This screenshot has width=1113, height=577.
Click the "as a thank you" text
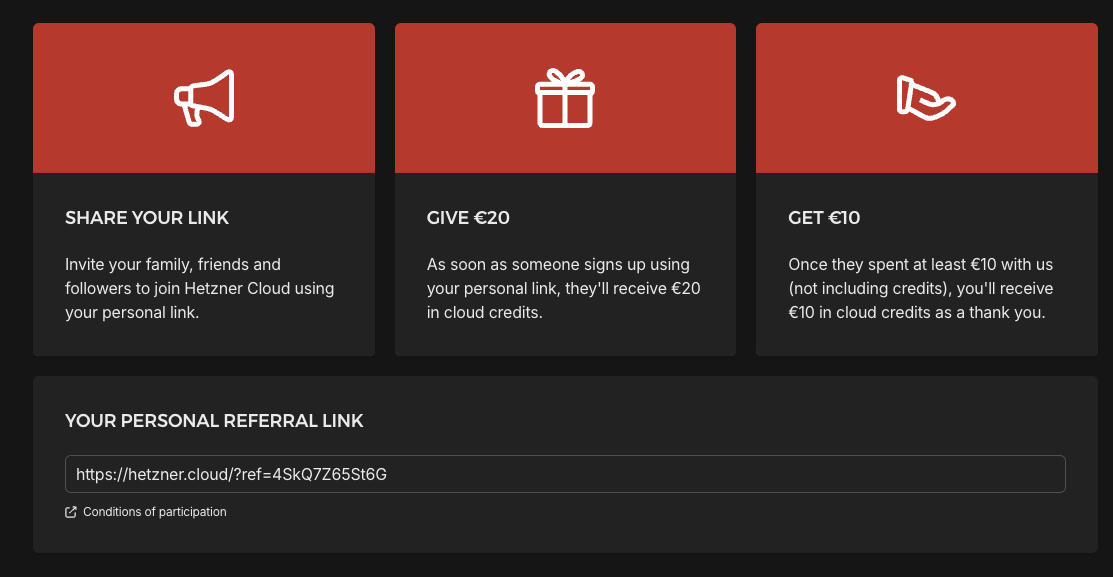click(986, 313)
